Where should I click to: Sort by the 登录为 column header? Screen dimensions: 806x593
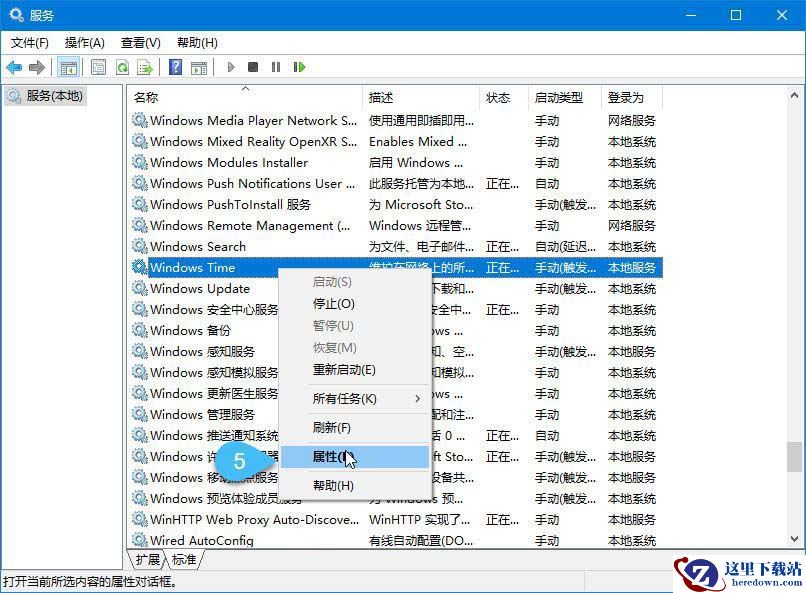[x=632, y=98]
